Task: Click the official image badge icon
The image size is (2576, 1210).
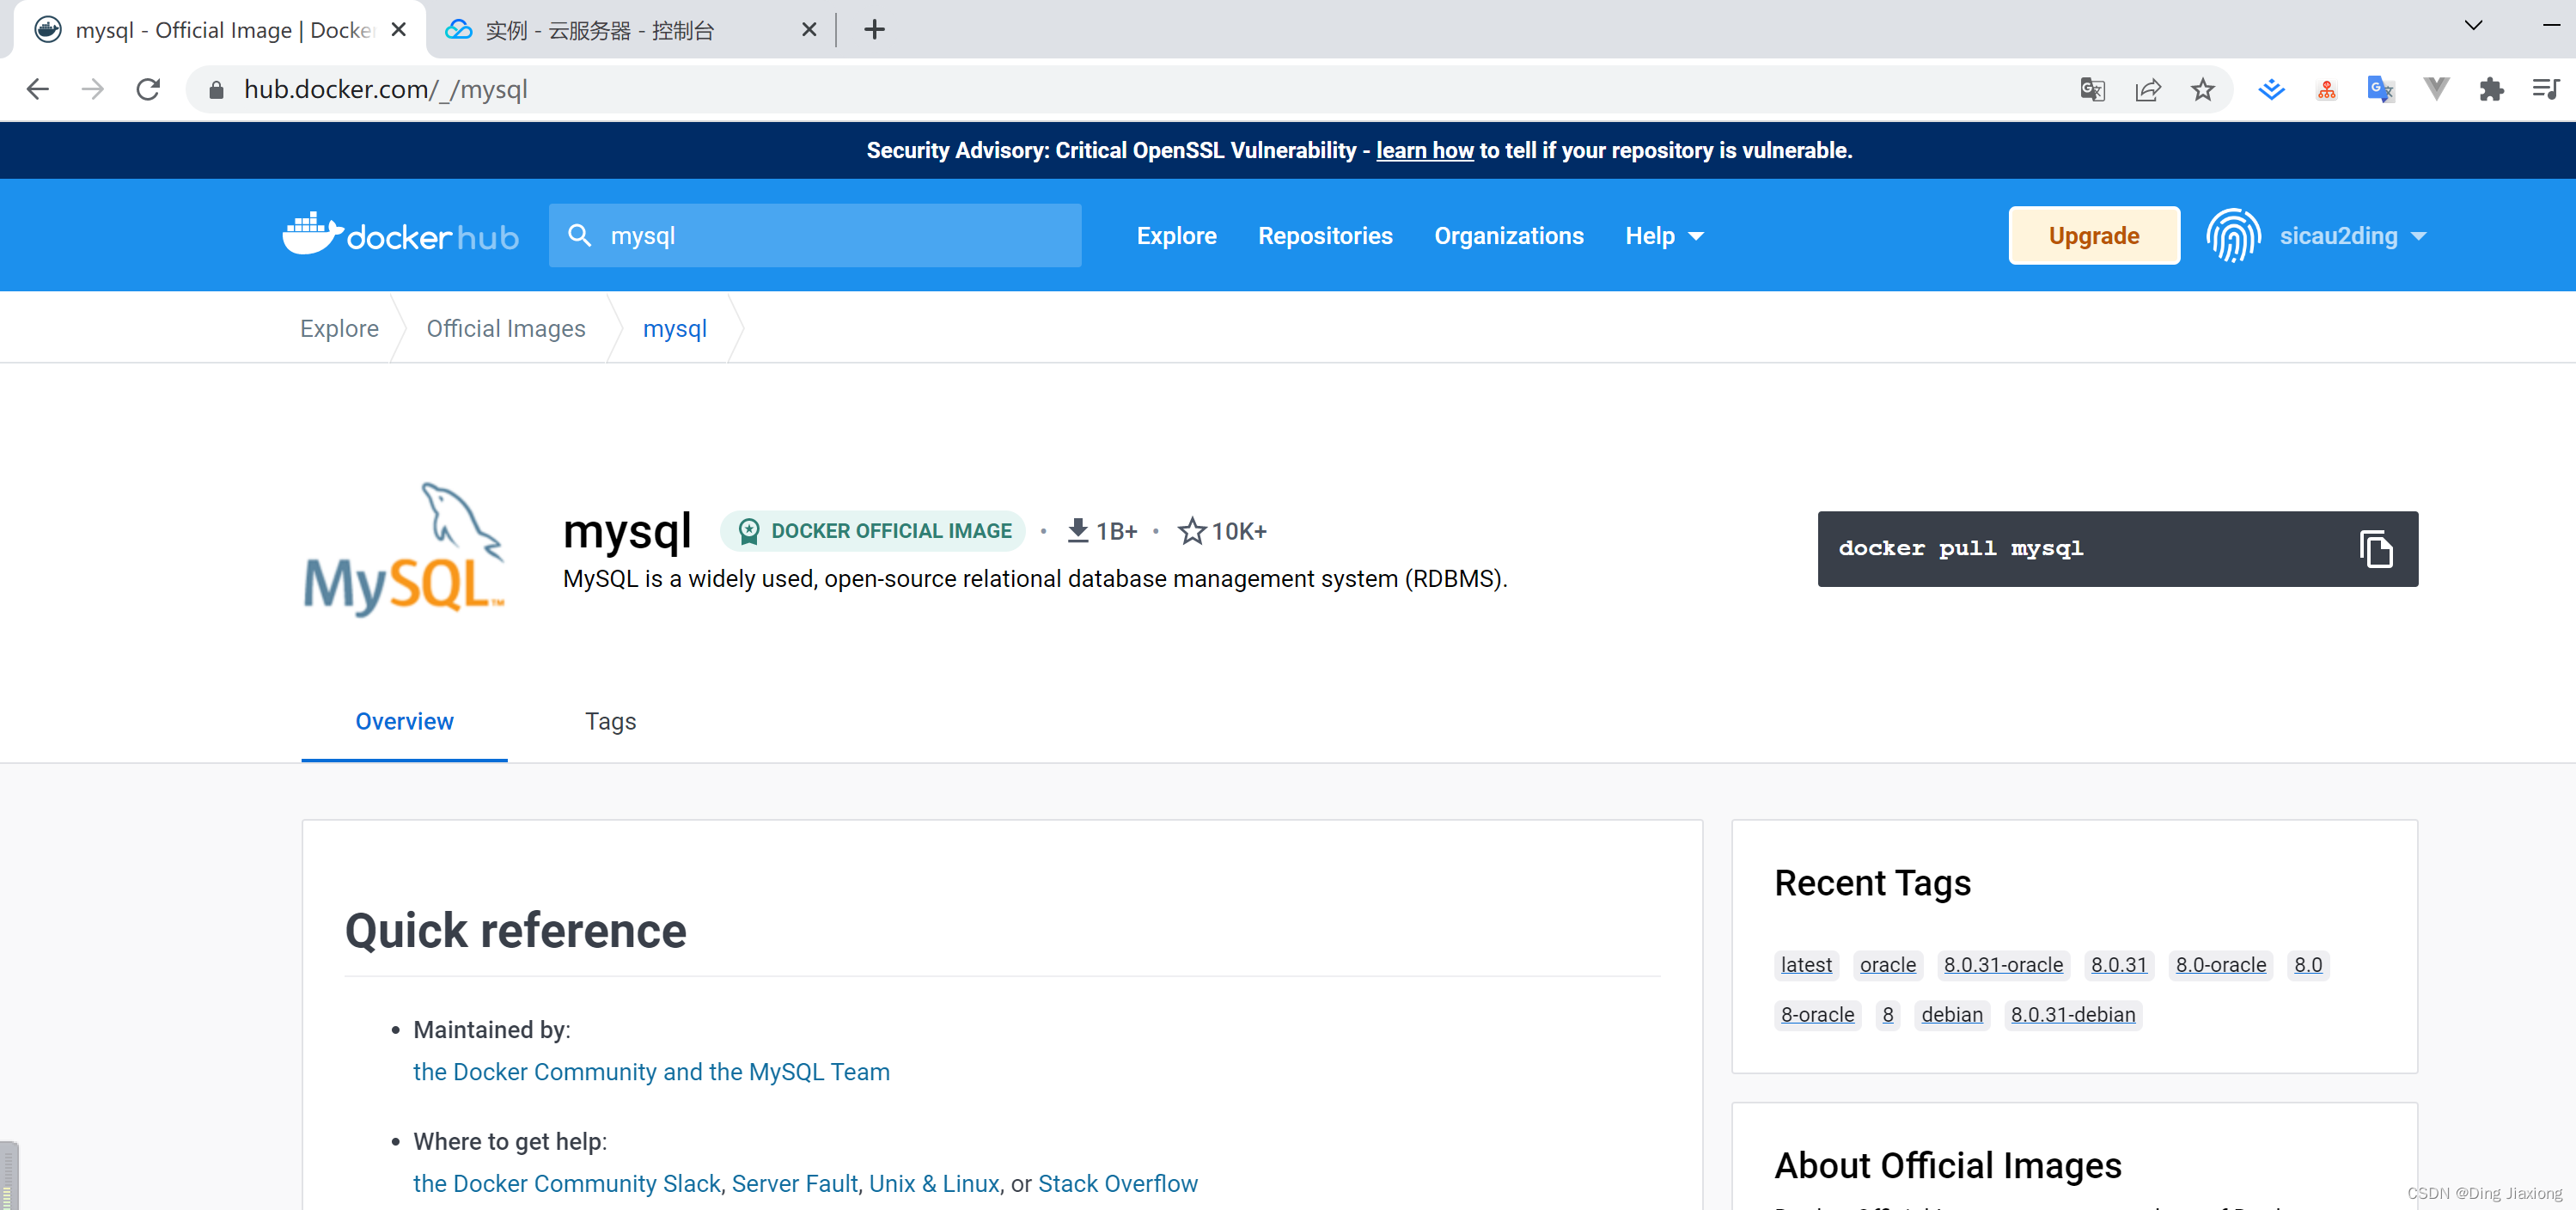Action: coord(749,531)
